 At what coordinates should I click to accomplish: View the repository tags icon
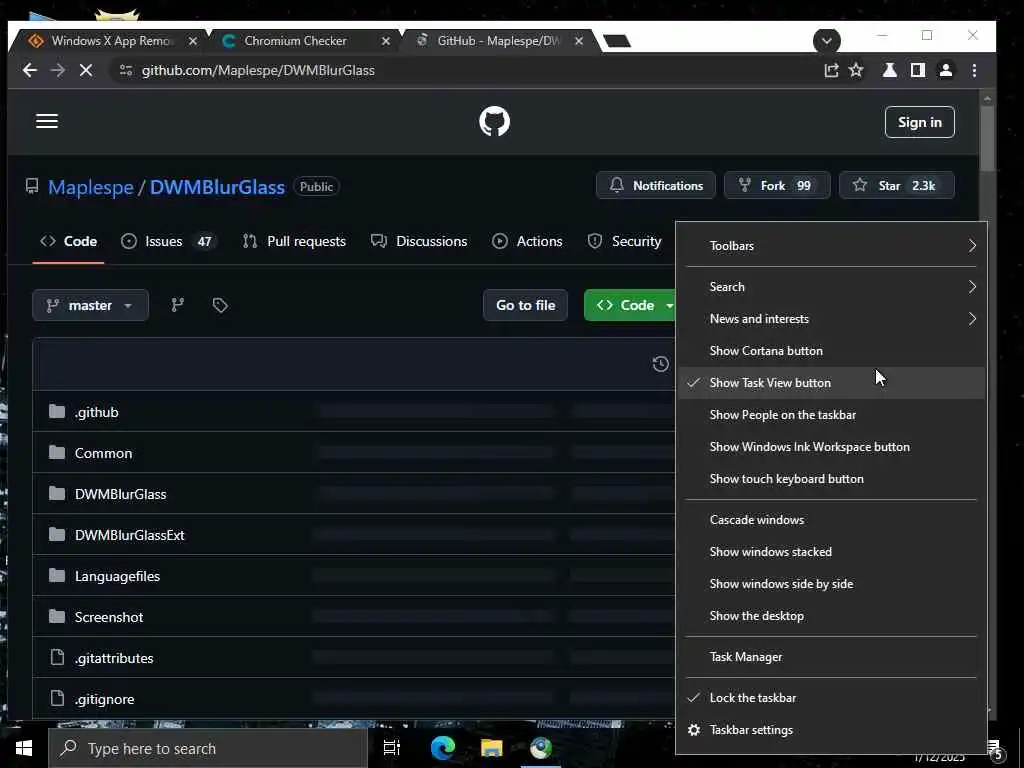point(220,305)
